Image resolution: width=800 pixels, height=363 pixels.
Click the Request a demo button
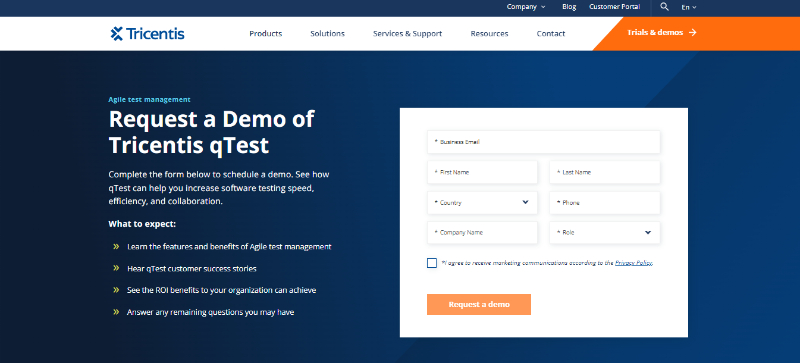pos(479,304)
